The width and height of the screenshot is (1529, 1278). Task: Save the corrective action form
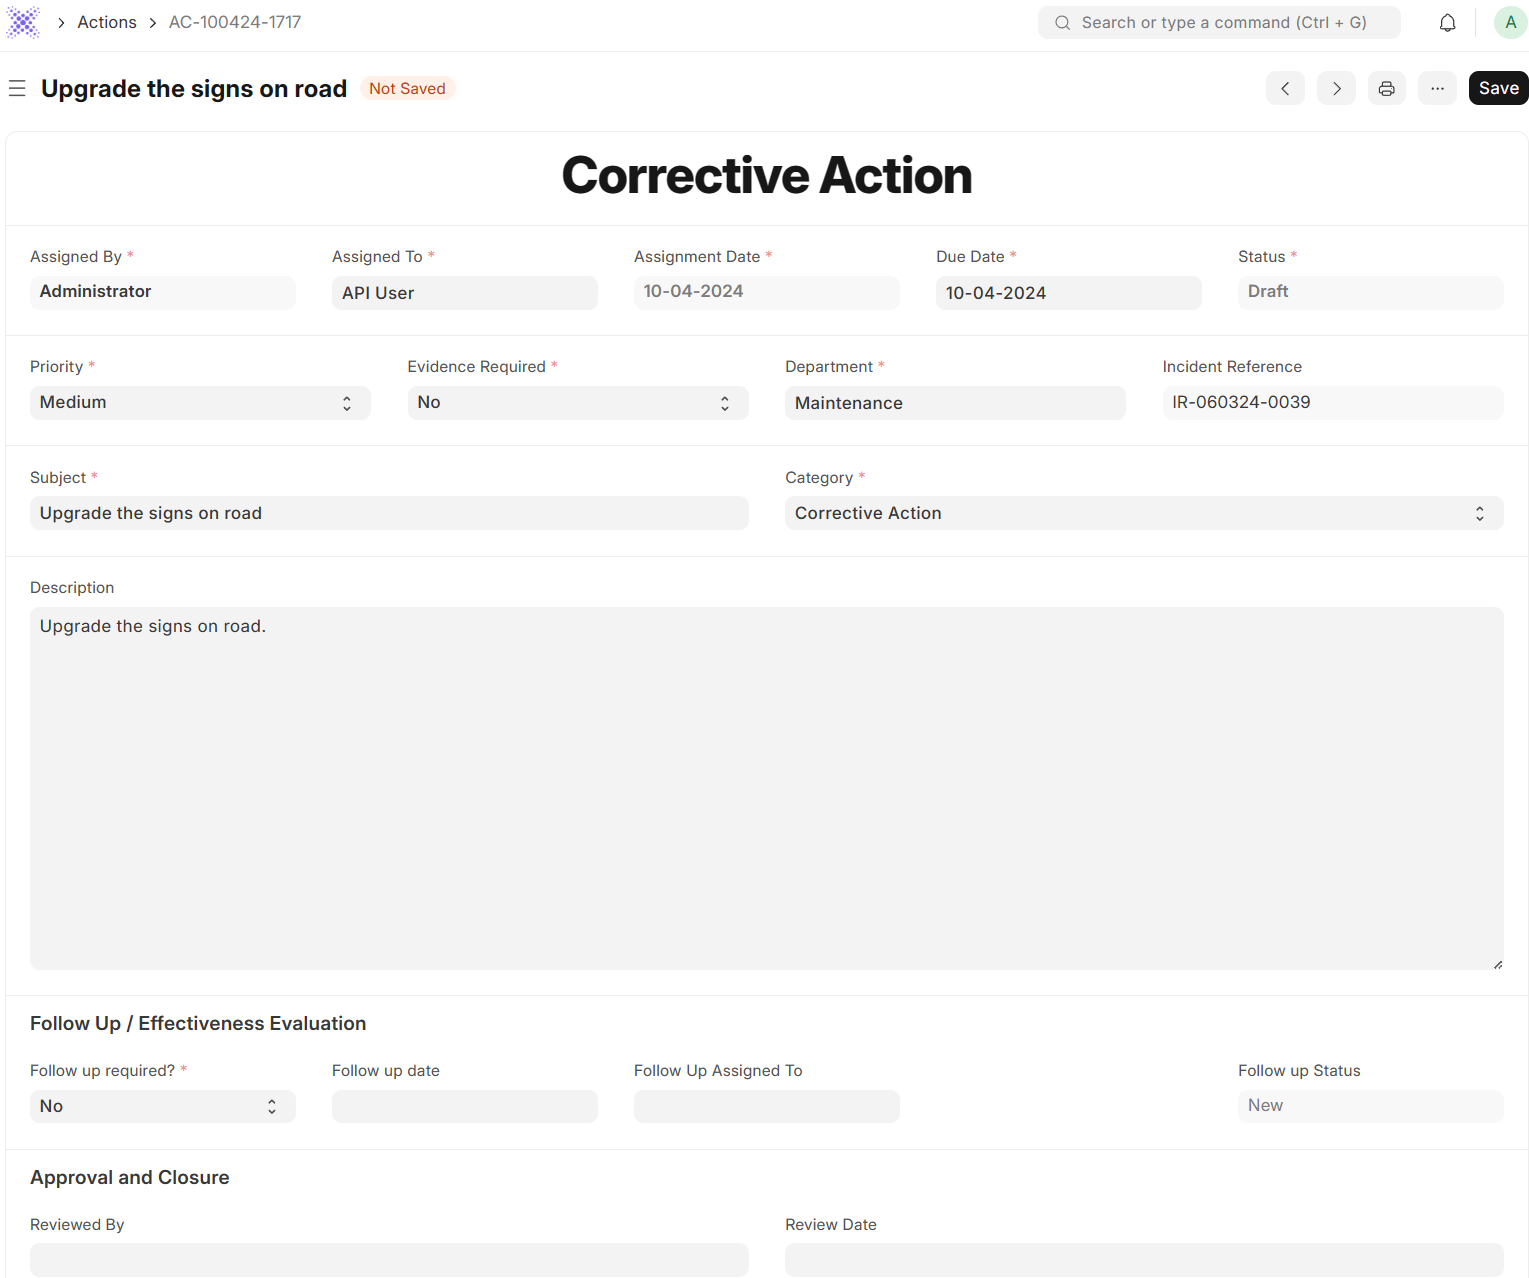(x=1497, y=88)
